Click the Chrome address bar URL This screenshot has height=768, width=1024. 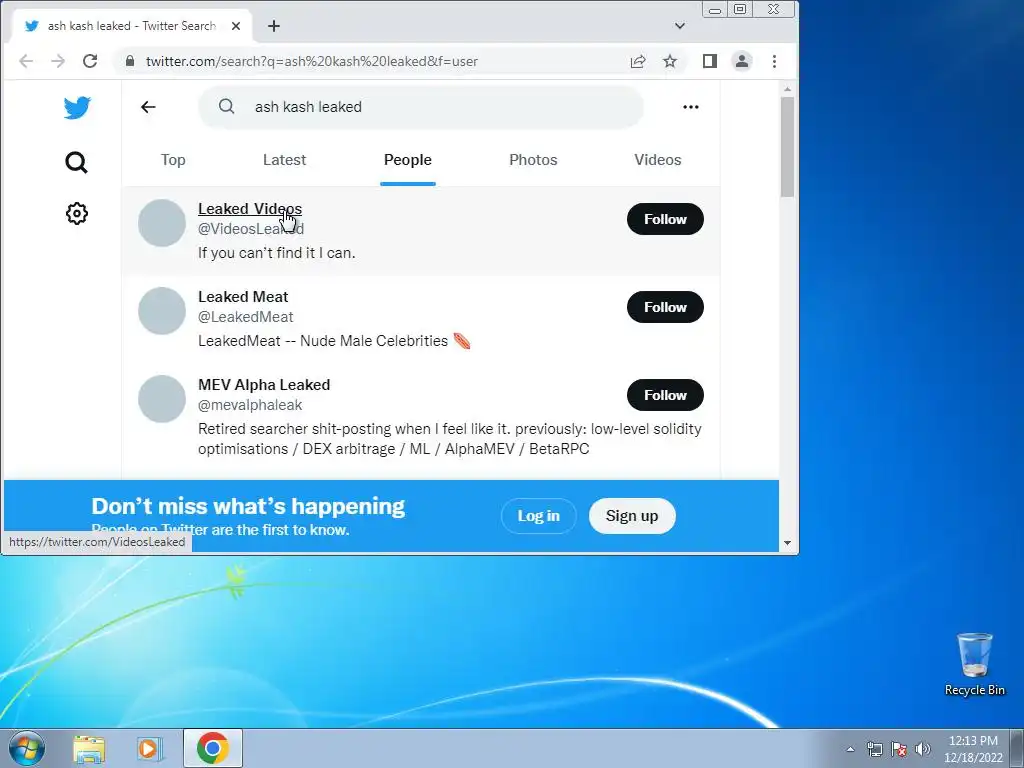click(x=312, y=61)
